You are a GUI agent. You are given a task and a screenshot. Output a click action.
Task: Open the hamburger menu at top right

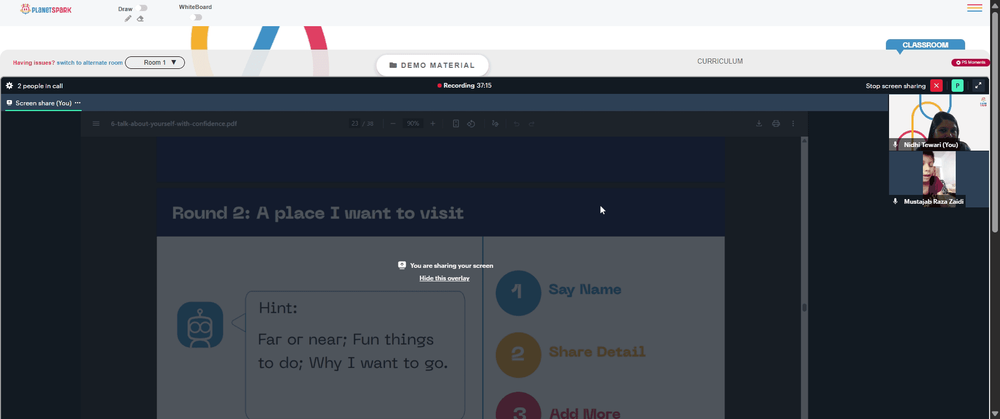click(x=974, y=8)
